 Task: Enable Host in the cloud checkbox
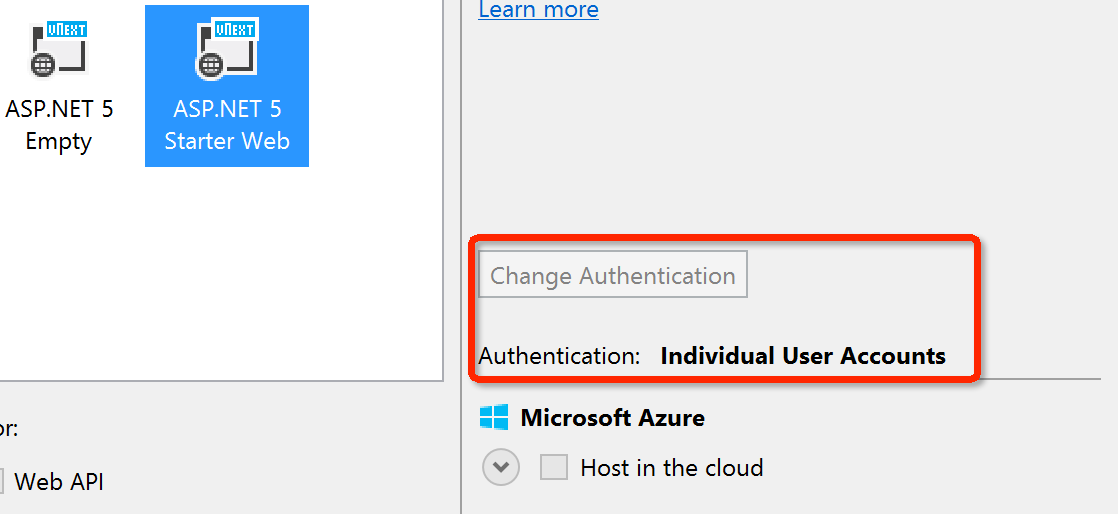(x=554, y=468)
